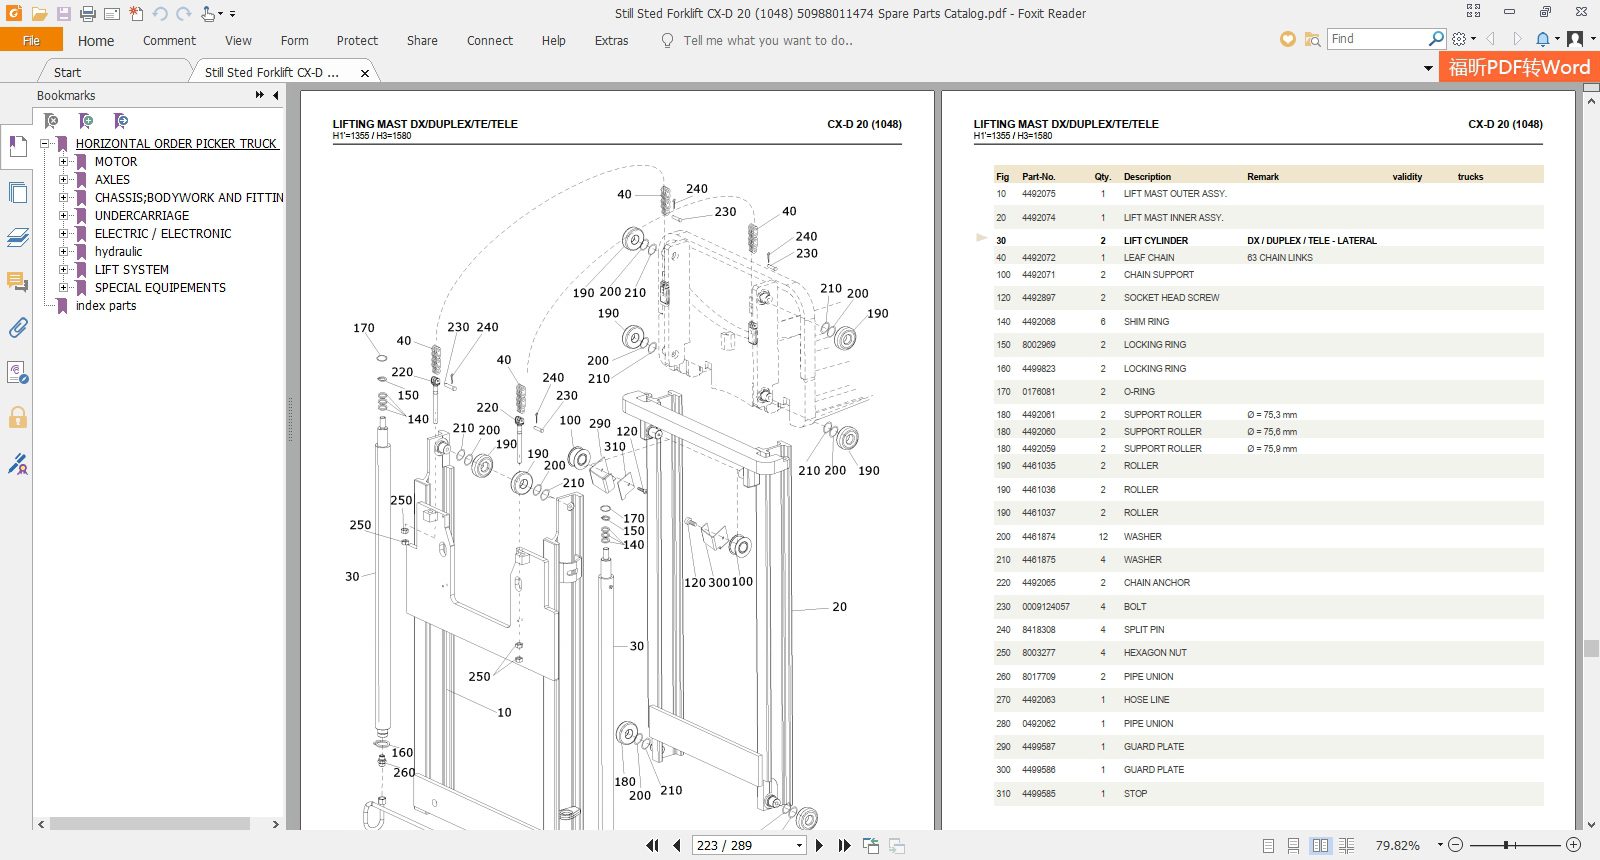Go to the previous page
Image resolution: width=1600 pixels, height=860 pixels.
tap(677, 845)
